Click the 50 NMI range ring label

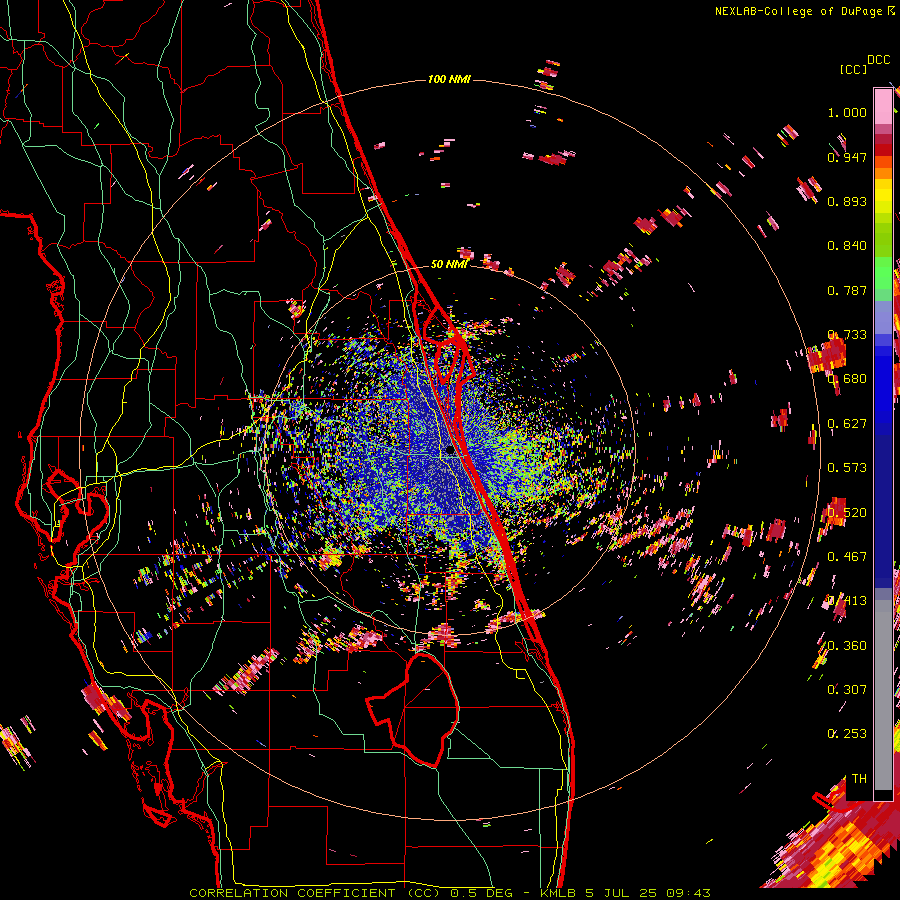tap(449, 264)
